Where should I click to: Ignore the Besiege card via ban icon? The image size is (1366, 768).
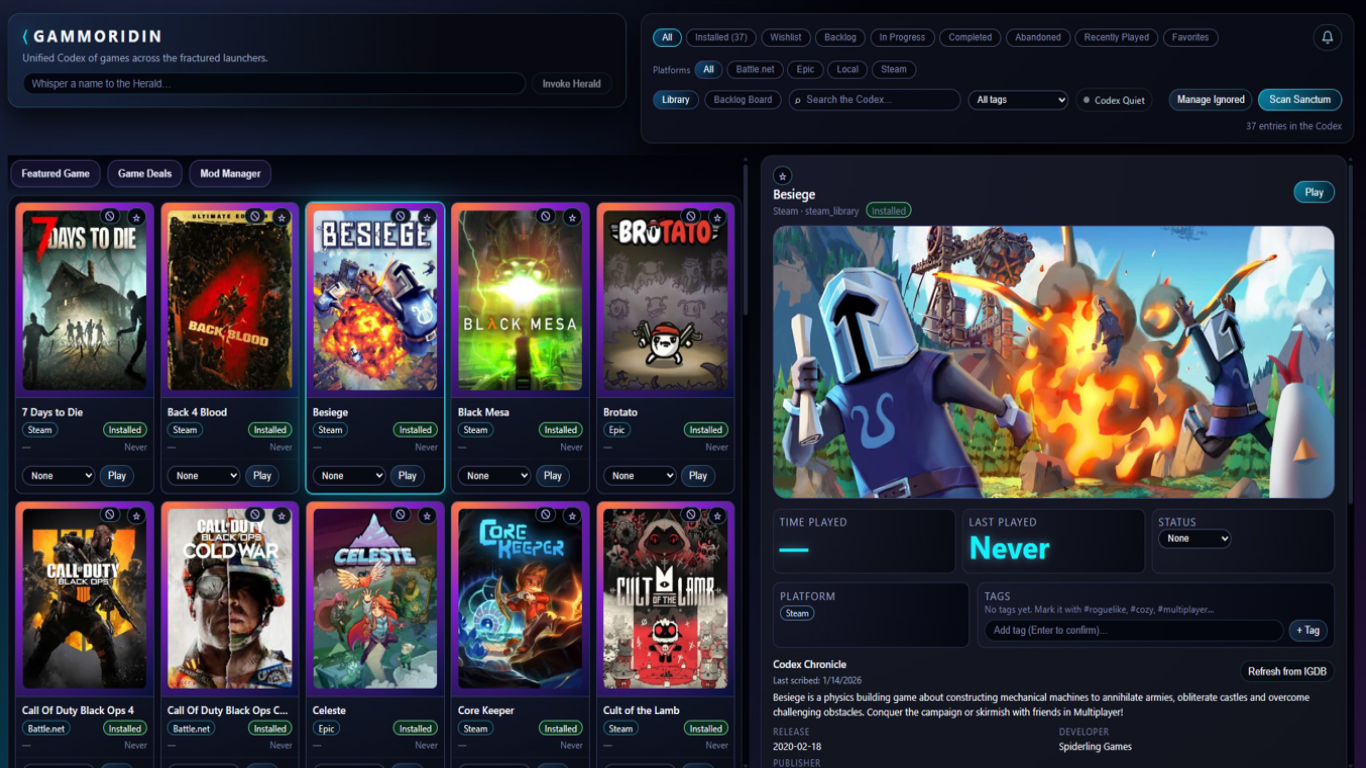point(400,216)
